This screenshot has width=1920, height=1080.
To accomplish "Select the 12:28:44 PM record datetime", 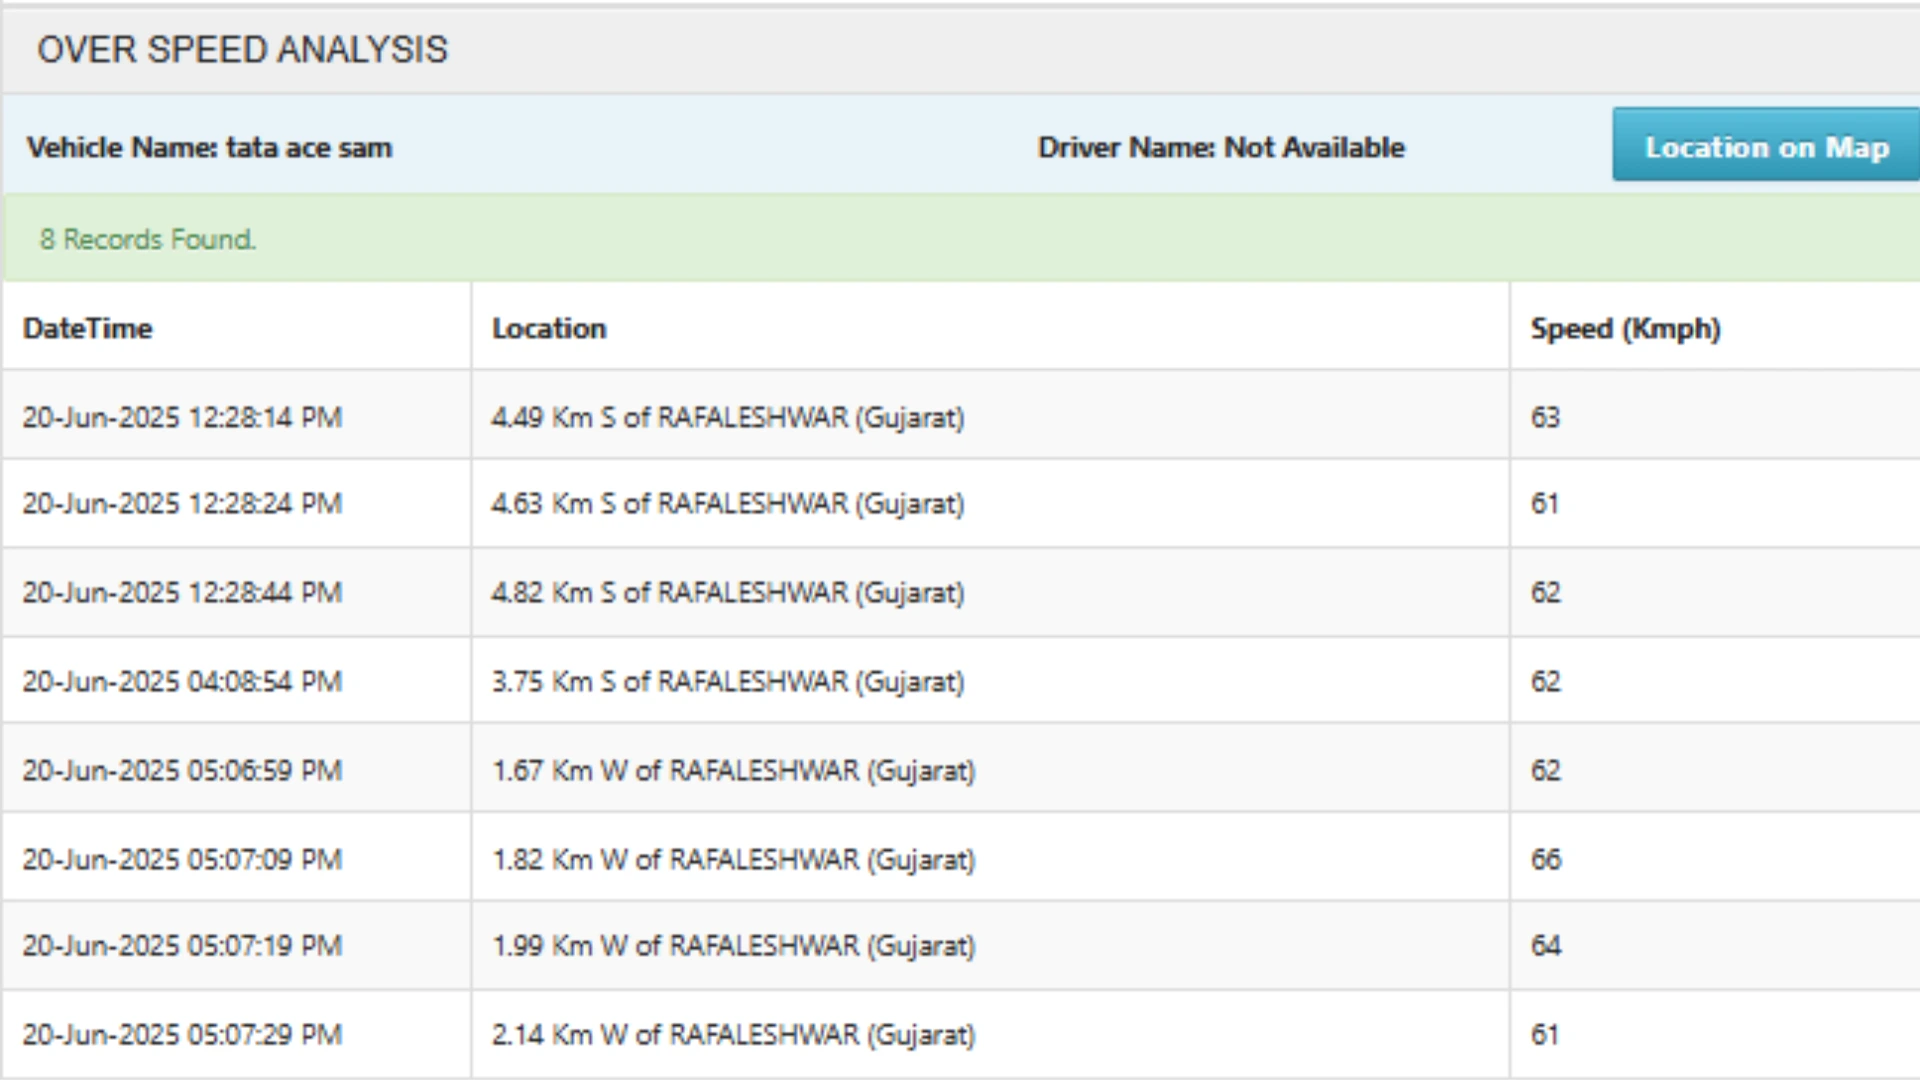I will (x=182, y=592).
